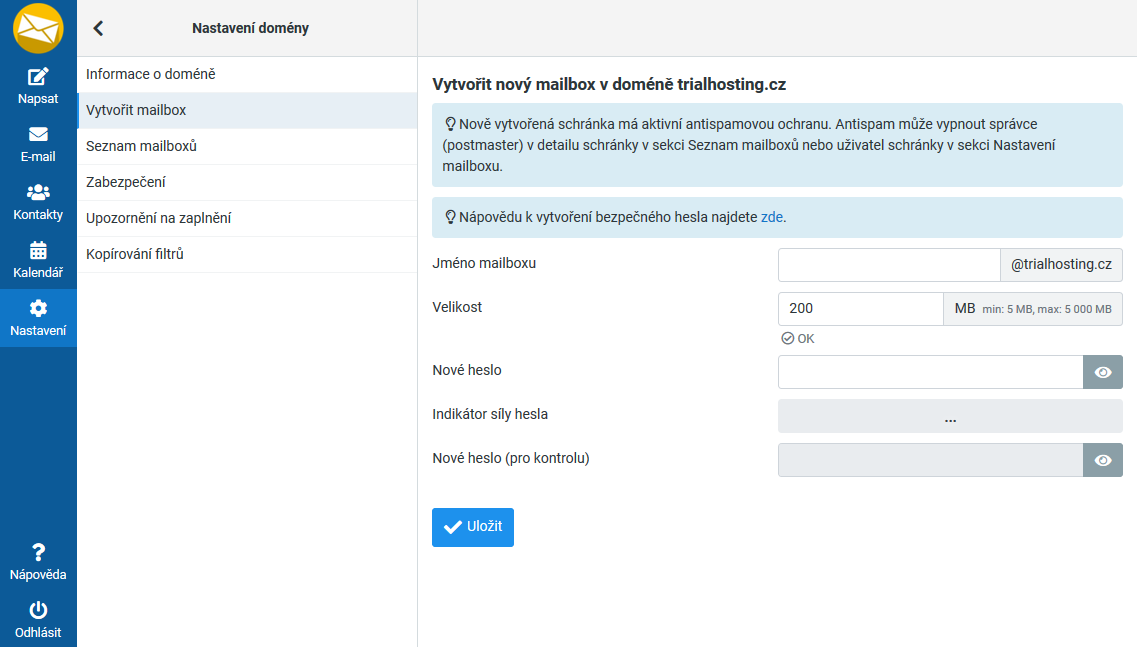Focus the Velikost size field
The width and height of the screenshot is (1137, 647).
[860, 309]
